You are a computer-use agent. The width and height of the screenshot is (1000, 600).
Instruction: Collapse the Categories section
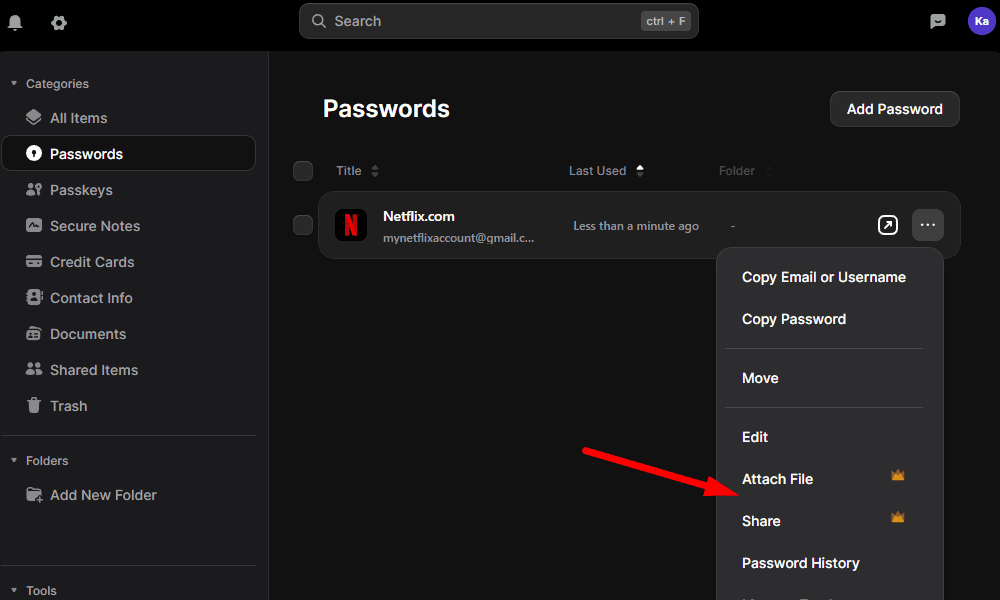(x=14, y=84)
